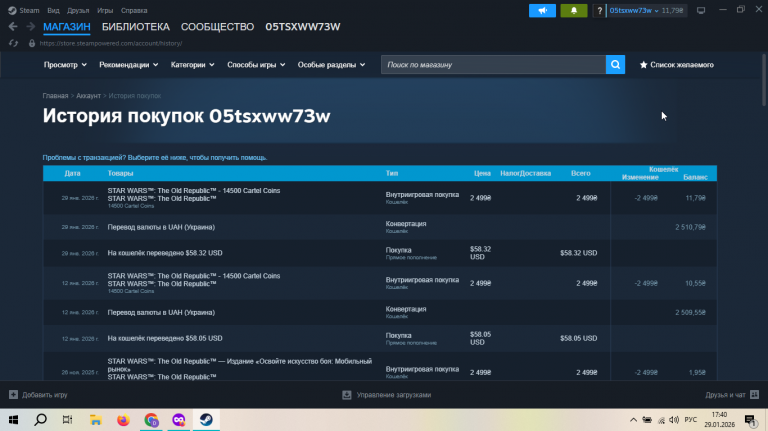Click the padlock icon beside URL
This screenshot has width=768, height=431.
[32, 43]
